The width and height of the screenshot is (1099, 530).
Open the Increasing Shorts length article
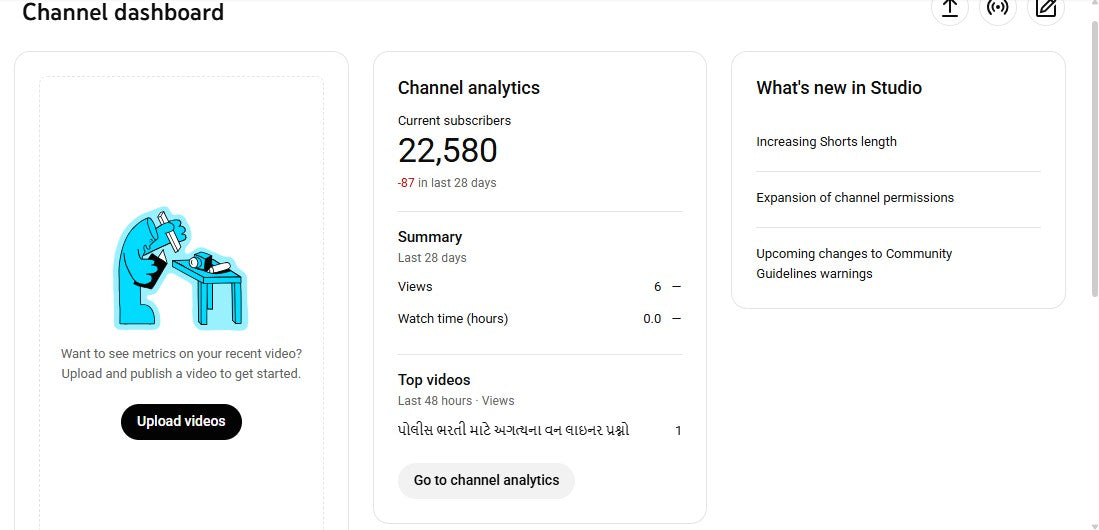(x=826, y=142)
